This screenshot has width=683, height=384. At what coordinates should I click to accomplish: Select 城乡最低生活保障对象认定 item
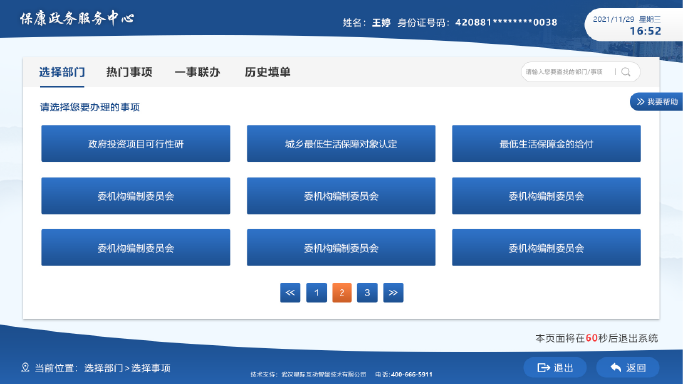pyautogui.click(x=341, y=144)
